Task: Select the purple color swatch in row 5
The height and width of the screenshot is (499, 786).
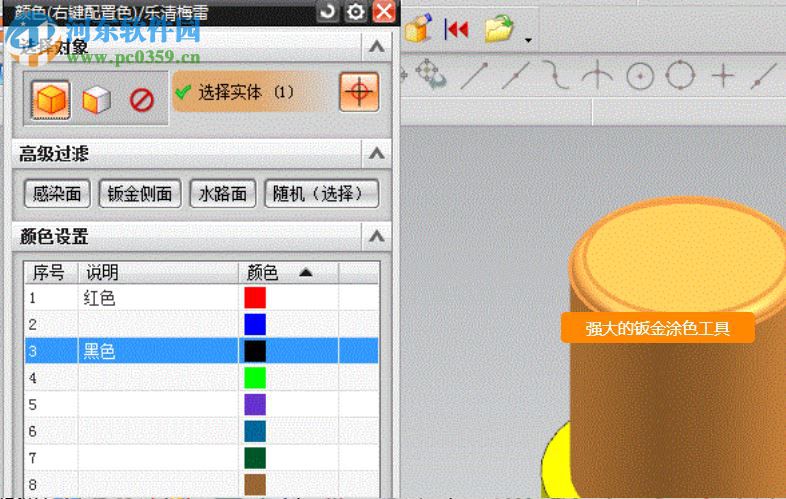Action: (255, 404)
